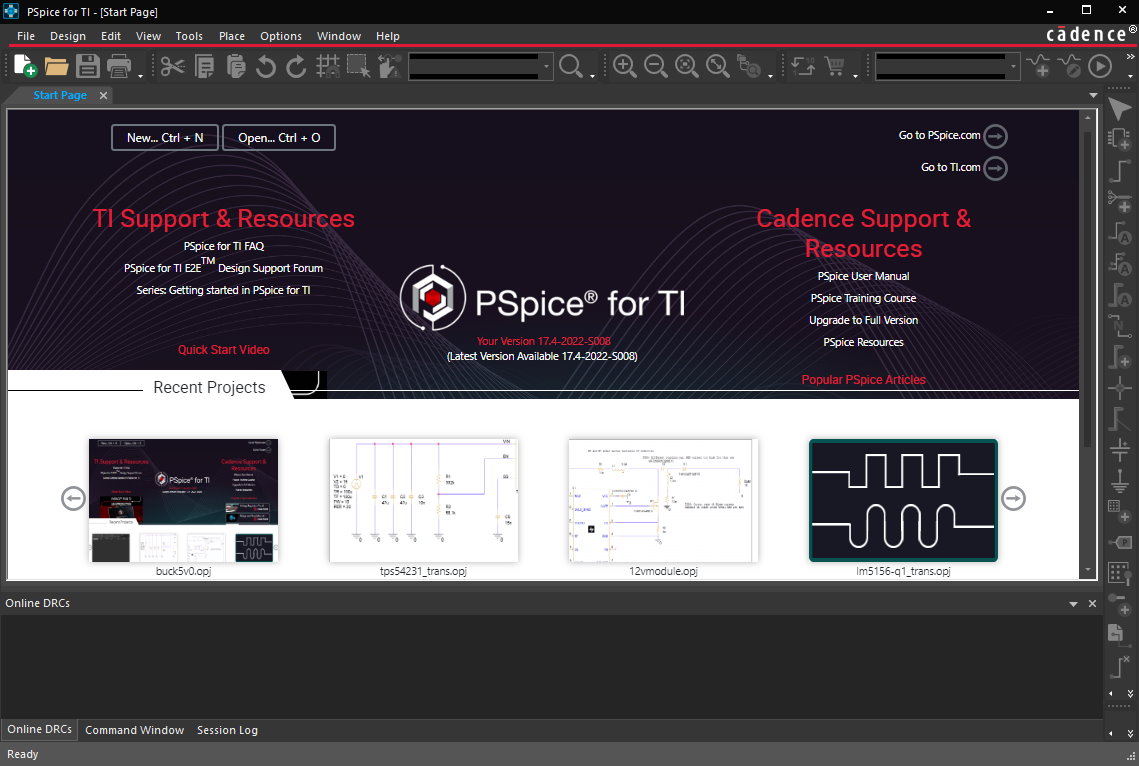The width and height of the screenshot is (1139, 766).
Task: Open the Help menu
Action: [387, 36]
